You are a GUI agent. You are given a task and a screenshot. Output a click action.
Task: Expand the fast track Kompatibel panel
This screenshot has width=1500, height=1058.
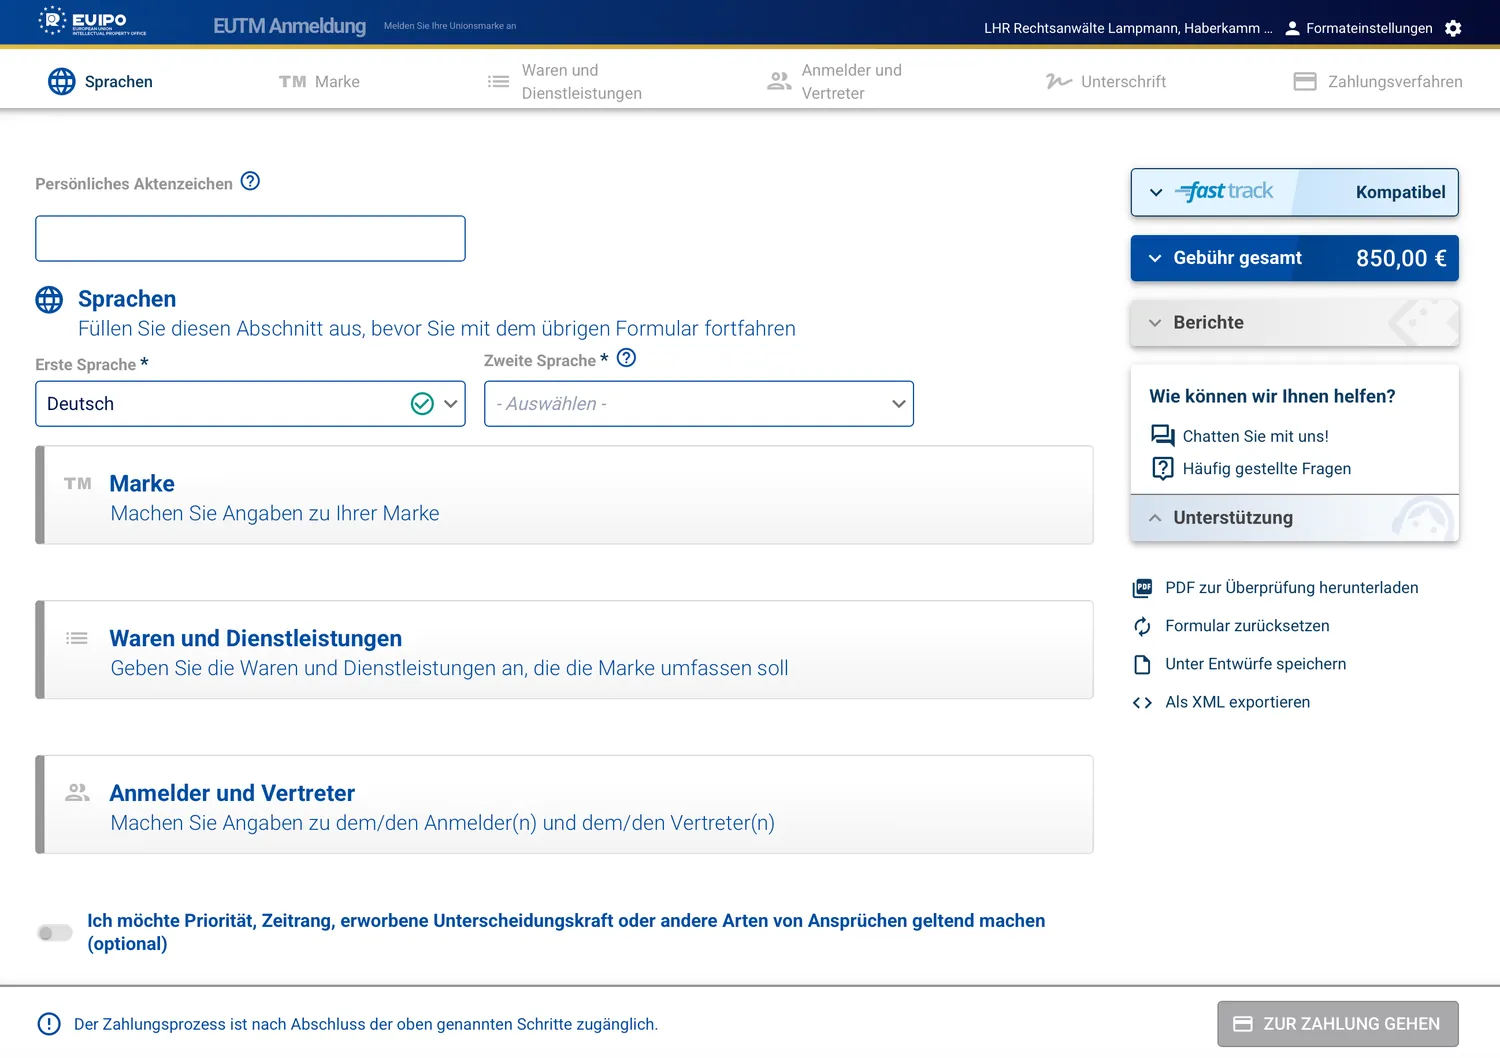tap(1294, 192)
